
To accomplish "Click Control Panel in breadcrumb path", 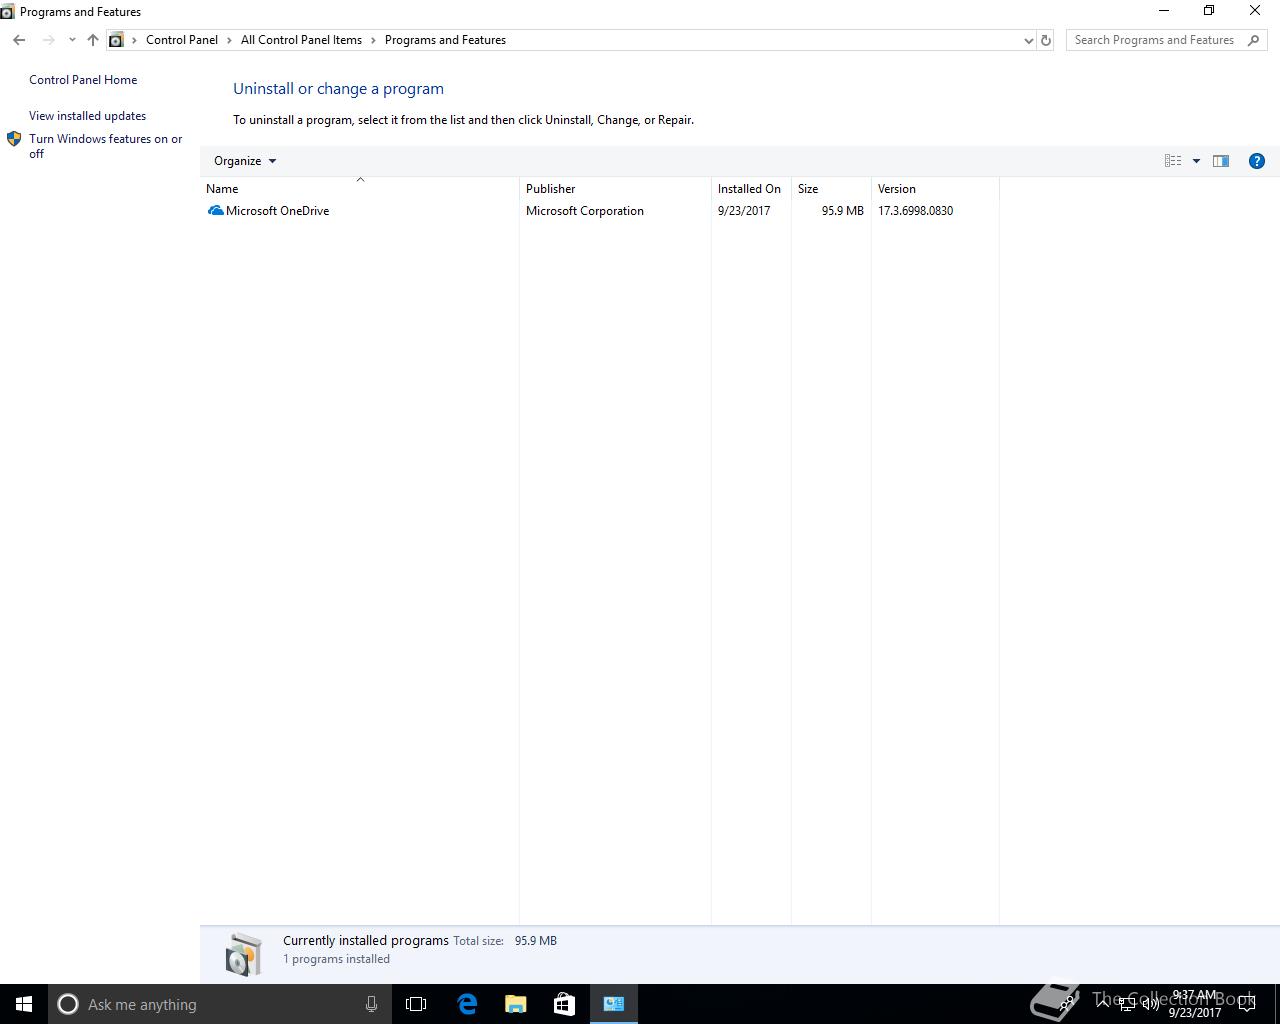I will (182, 40).
